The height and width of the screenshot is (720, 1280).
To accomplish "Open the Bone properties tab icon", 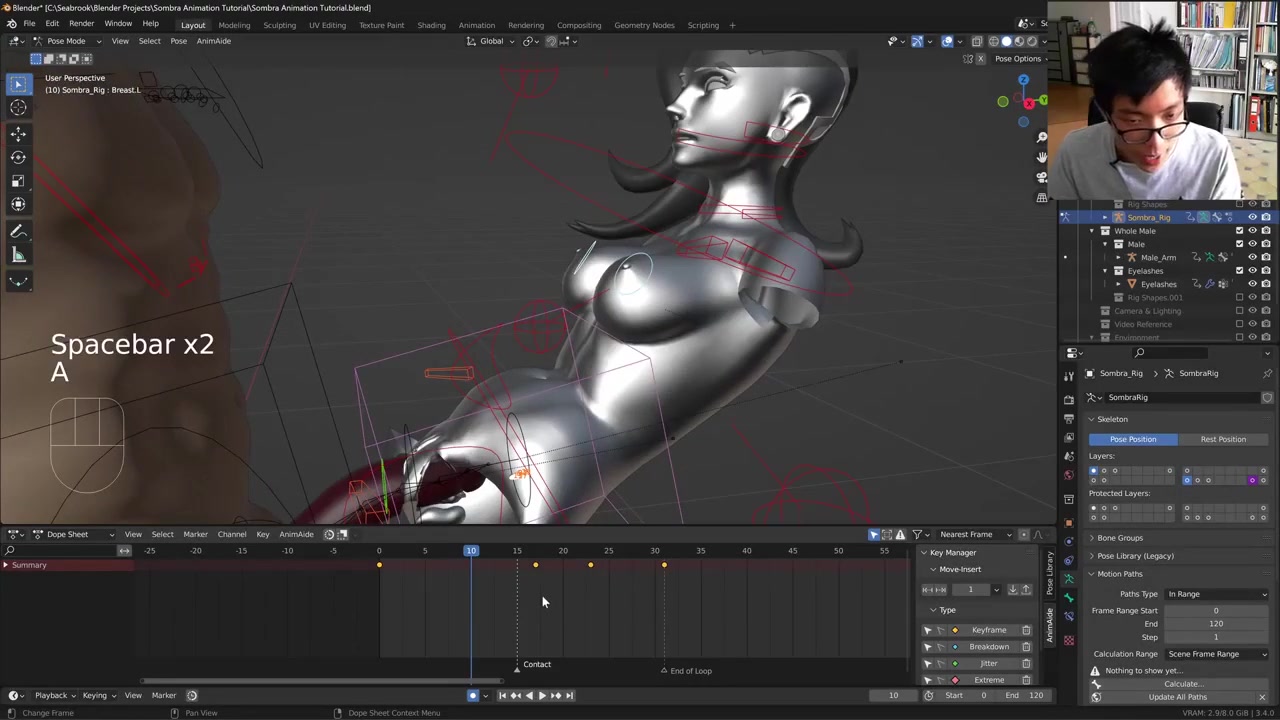I will click(1069, 598).
